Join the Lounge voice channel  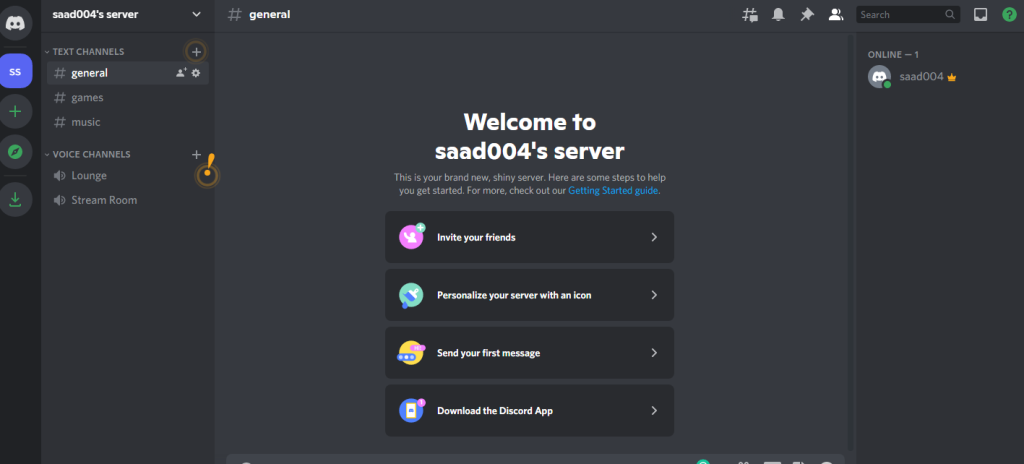coord(128,176)
